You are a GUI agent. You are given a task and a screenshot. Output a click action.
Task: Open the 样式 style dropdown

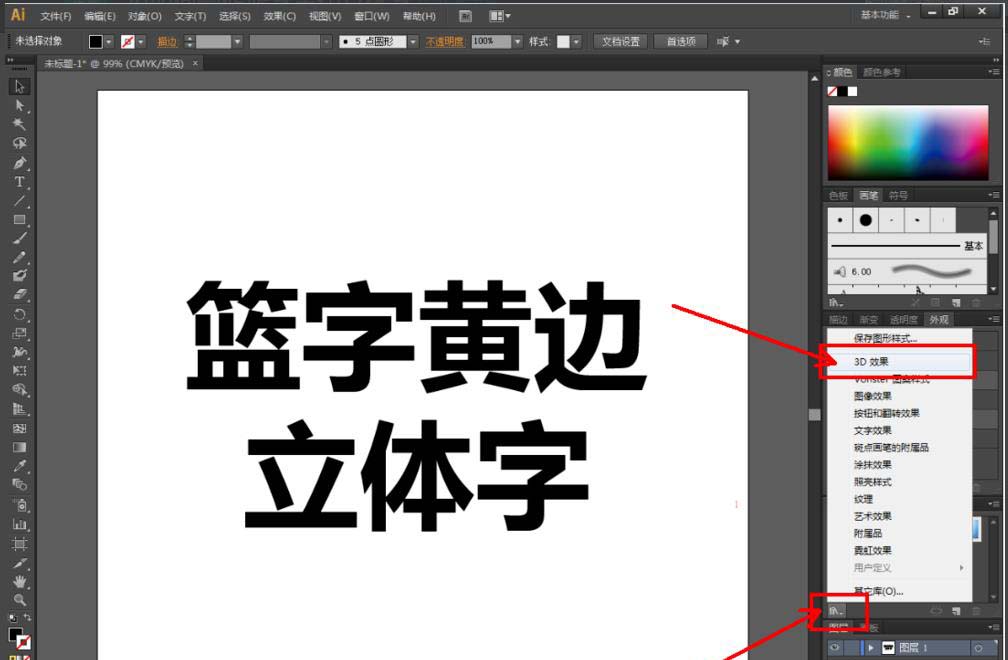coord(576,42)
